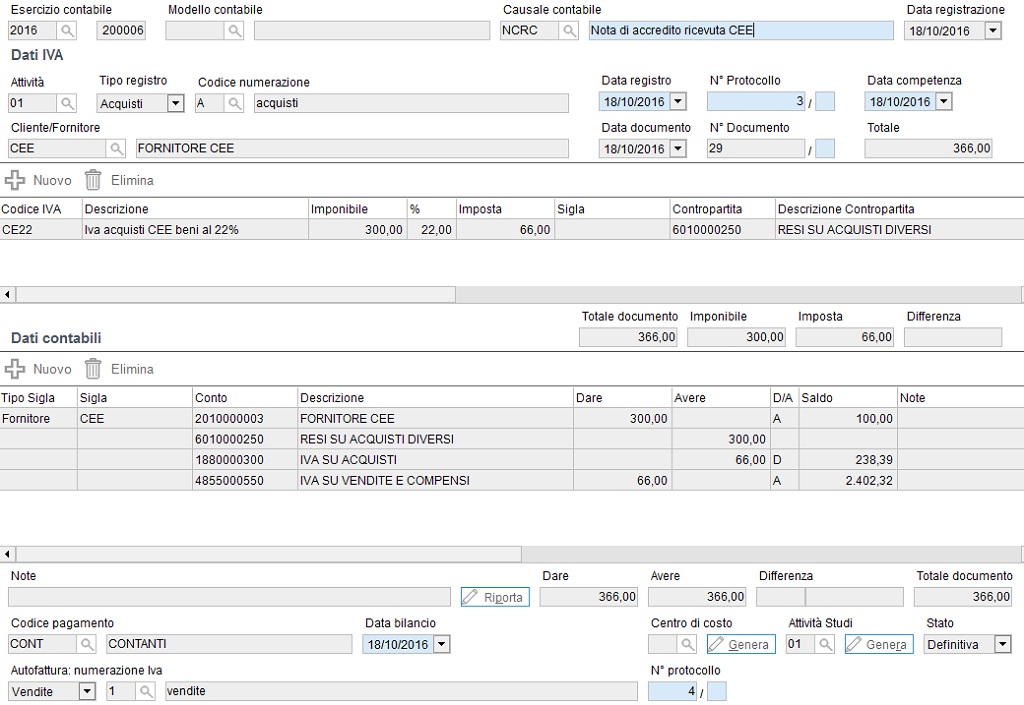1024x705 pixels.
Task: Open Autofattura numerazione 1 lookup
Action: coord(146,691)
